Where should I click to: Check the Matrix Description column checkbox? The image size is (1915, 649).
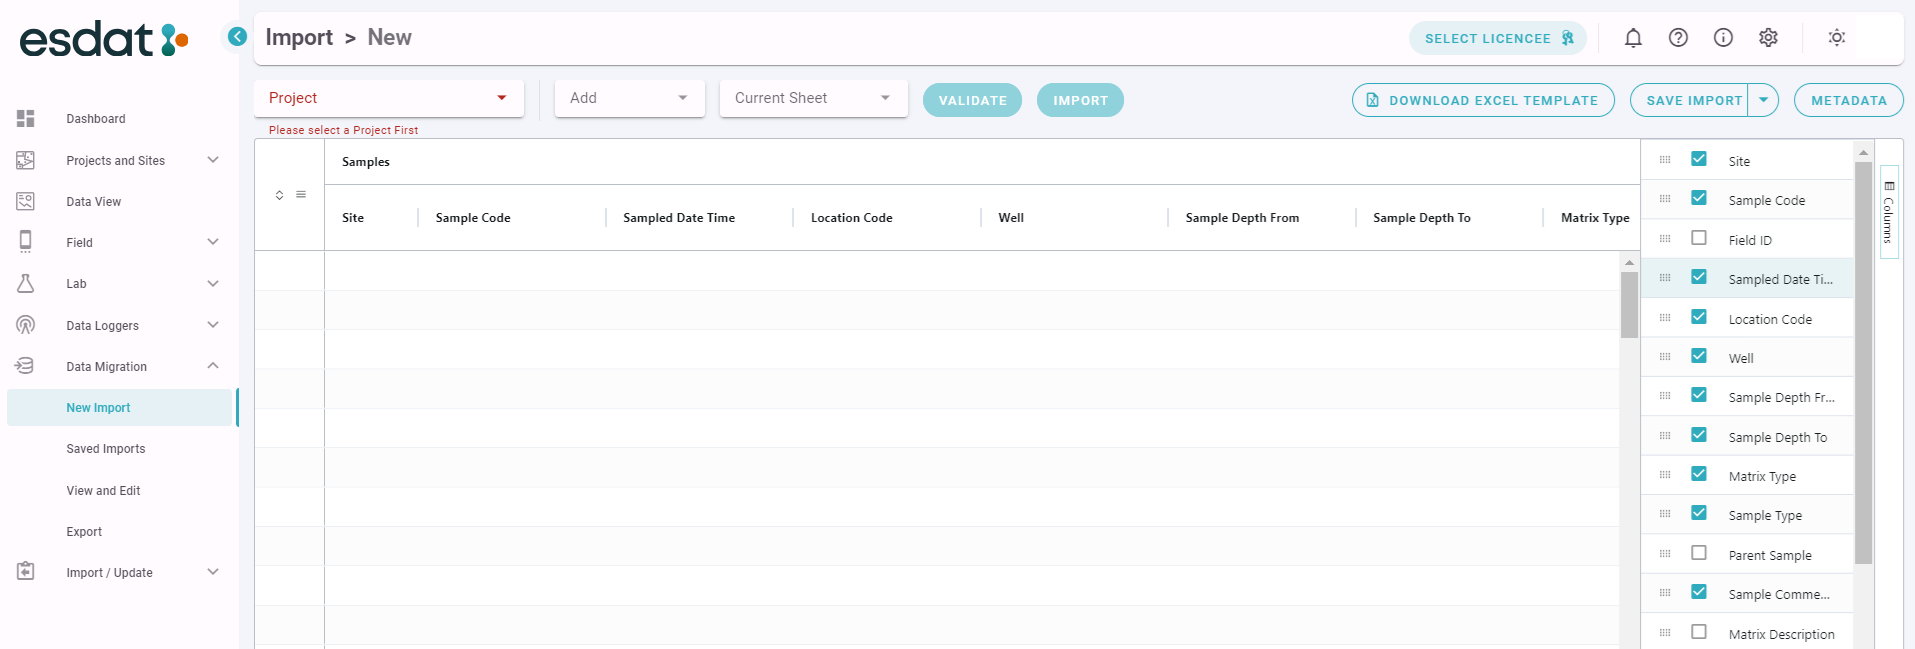coord(1699,632)
